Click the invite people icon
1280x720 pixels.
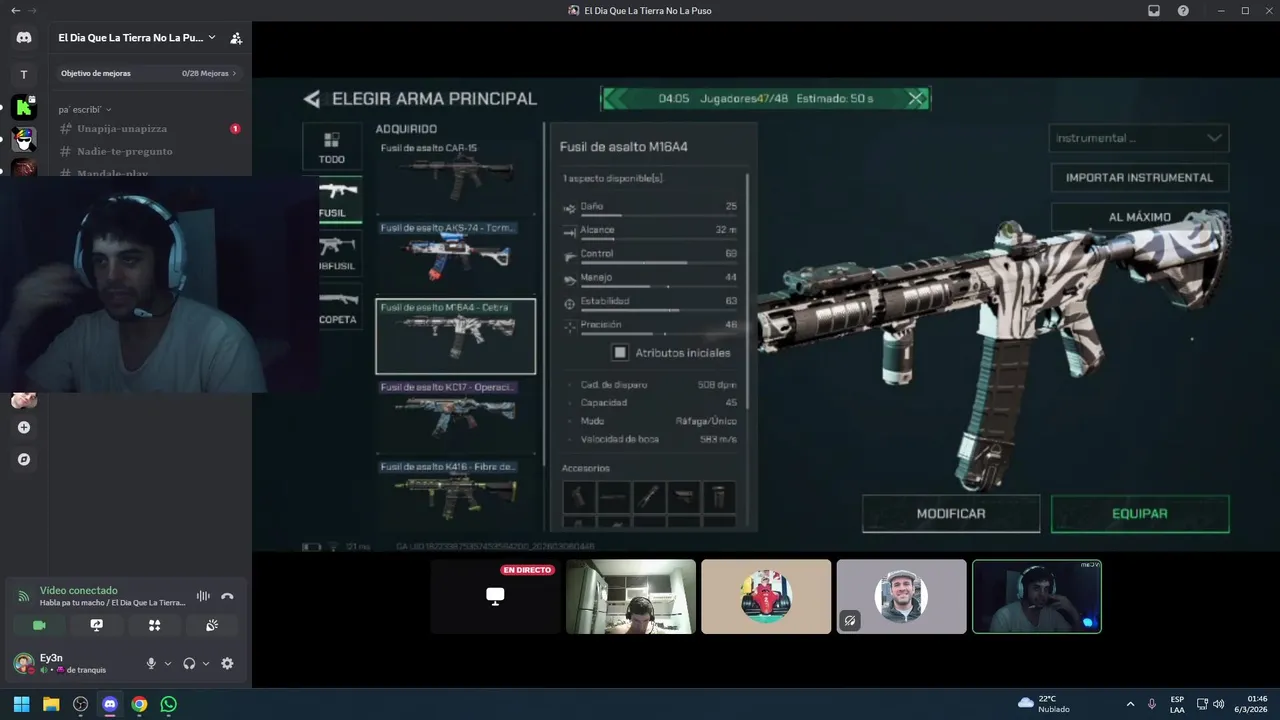coord(236,38)
